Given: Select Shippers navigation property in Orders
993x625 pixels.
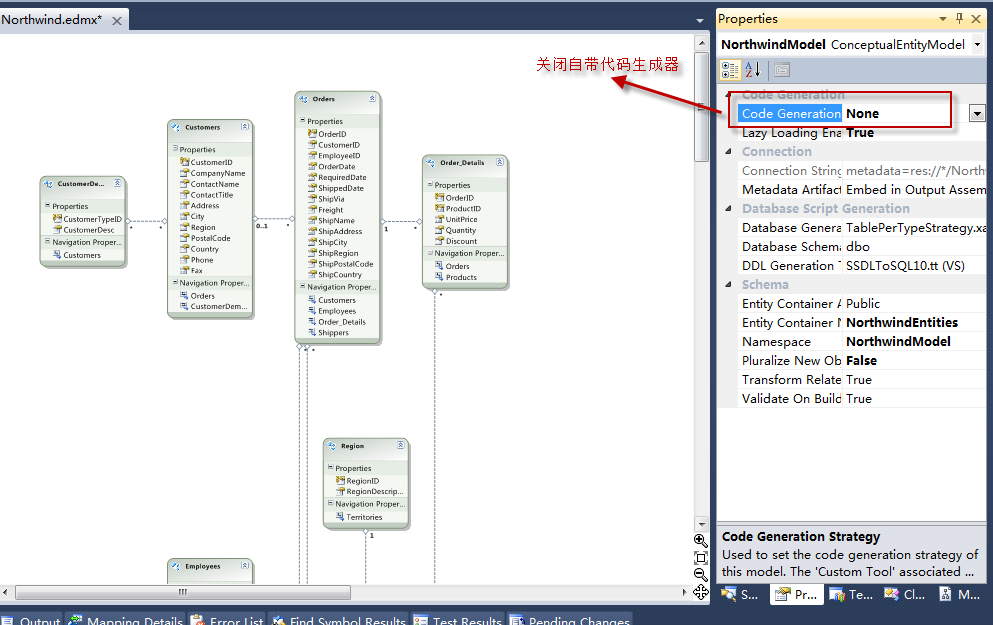Looking at the screenshot, I should pos(333,332).
